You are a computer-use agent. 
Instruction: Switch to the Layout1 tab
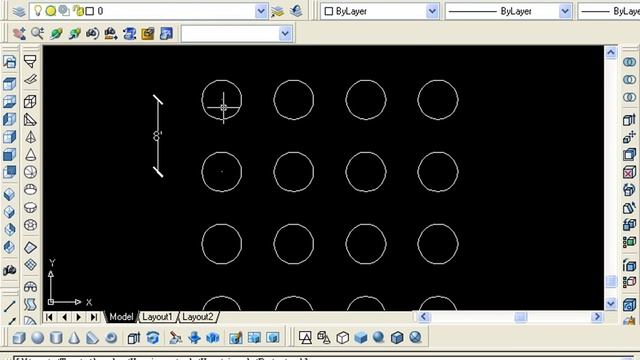pos(157,317)
